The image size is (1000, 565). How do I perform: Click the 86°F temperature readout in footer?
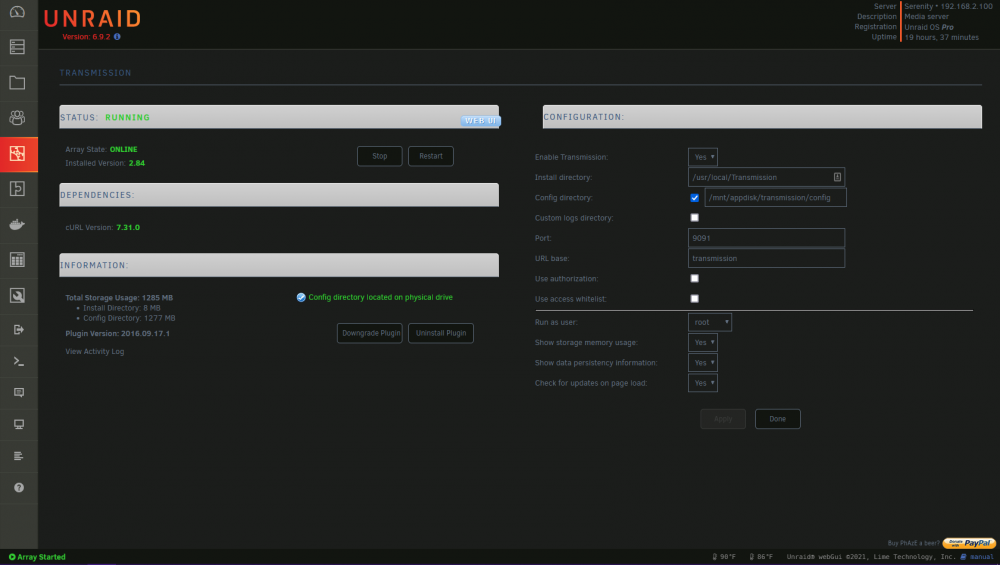click(x=761, y=557)
